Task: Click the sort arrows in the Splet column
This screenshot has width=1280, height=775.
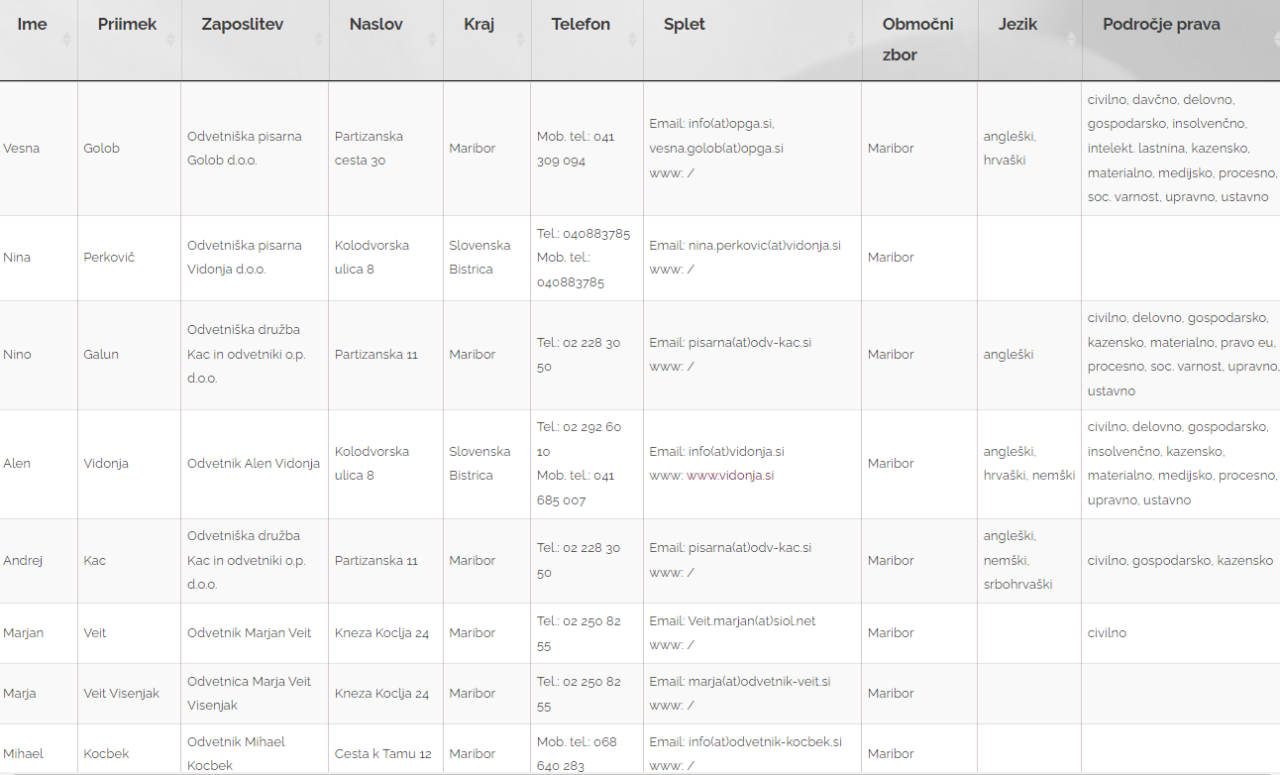Action: coord(851,39)
